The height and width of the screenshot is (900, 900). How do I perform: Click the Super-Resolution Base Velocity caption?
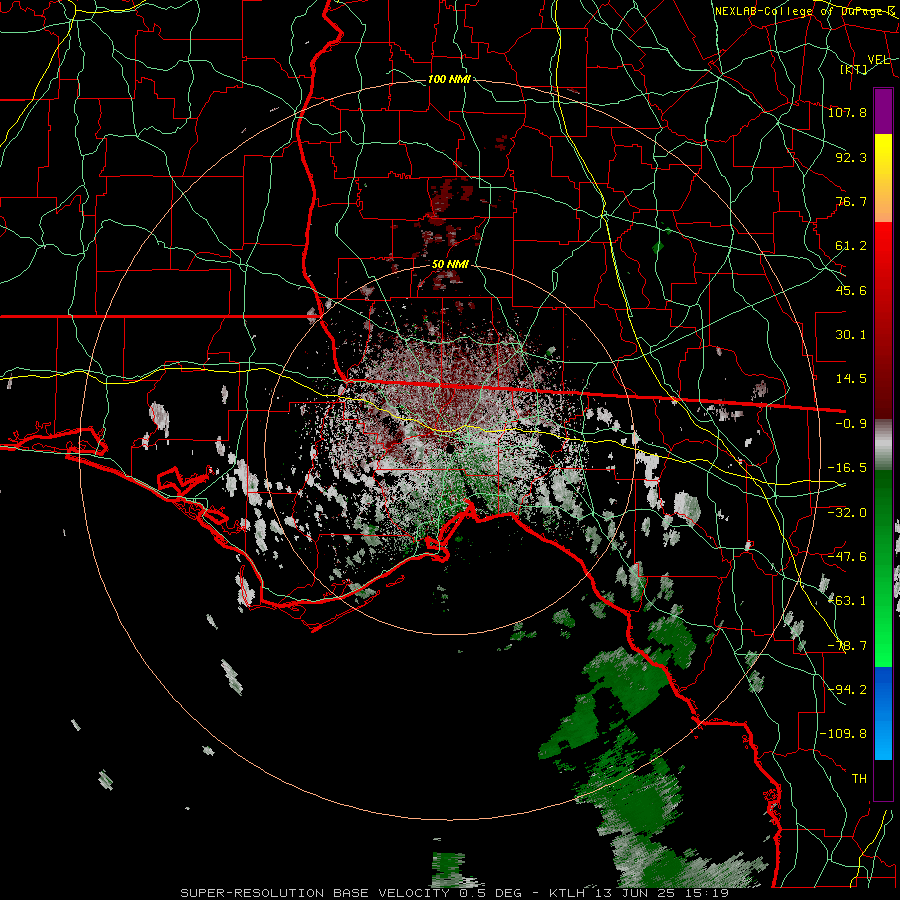[455, 893]
